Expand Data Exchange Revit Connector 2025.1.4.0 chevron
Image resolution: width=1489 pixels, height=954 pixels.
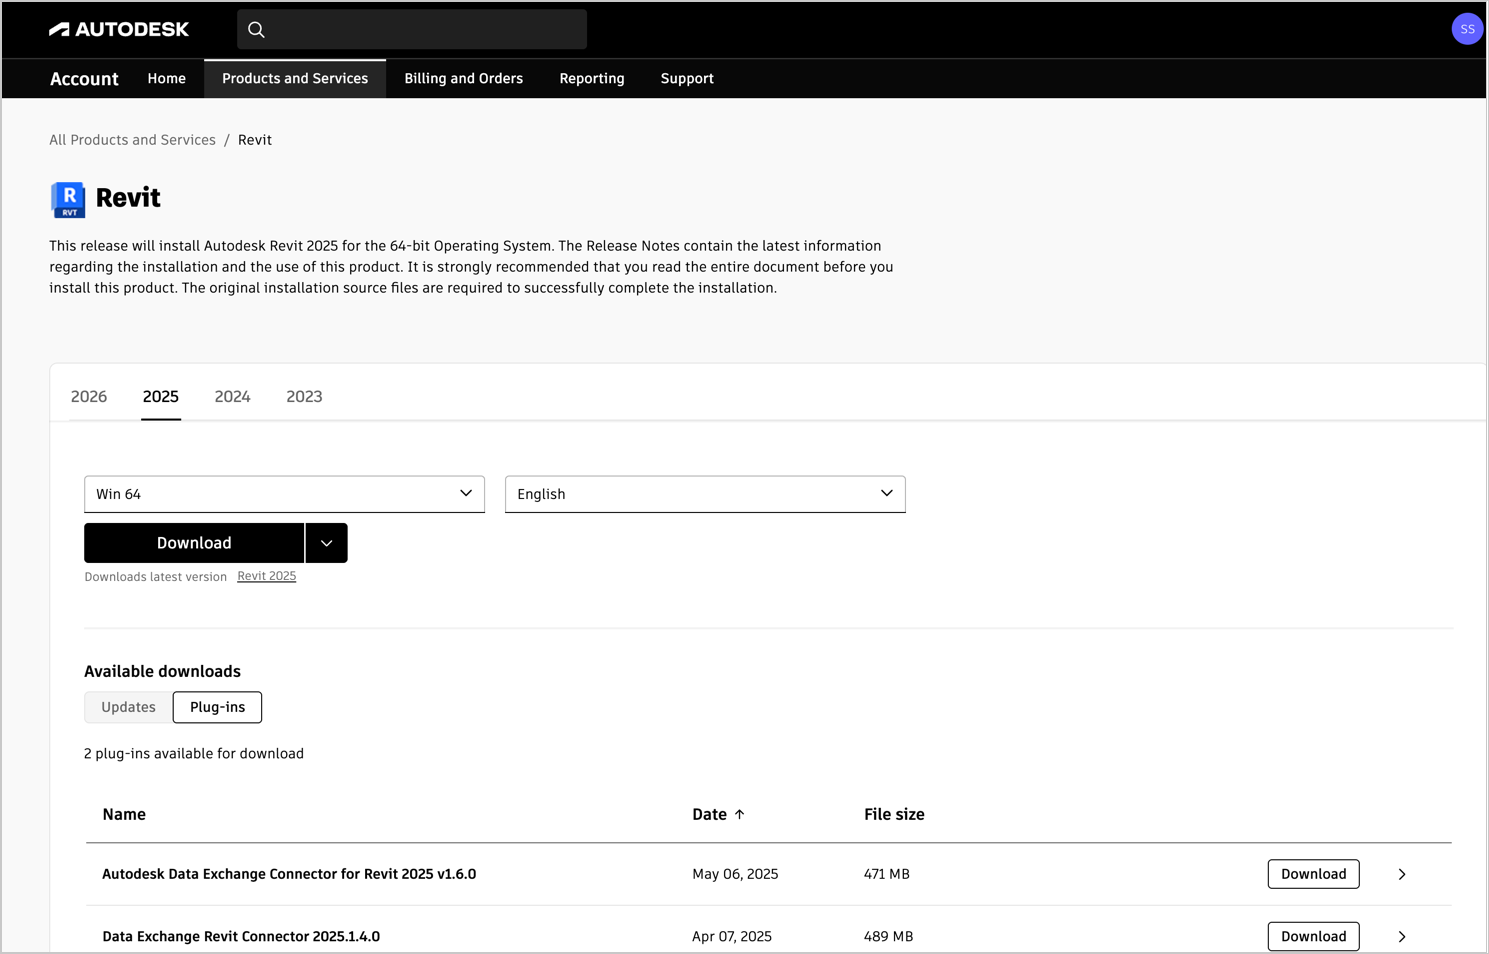[x=1402, y=937]
